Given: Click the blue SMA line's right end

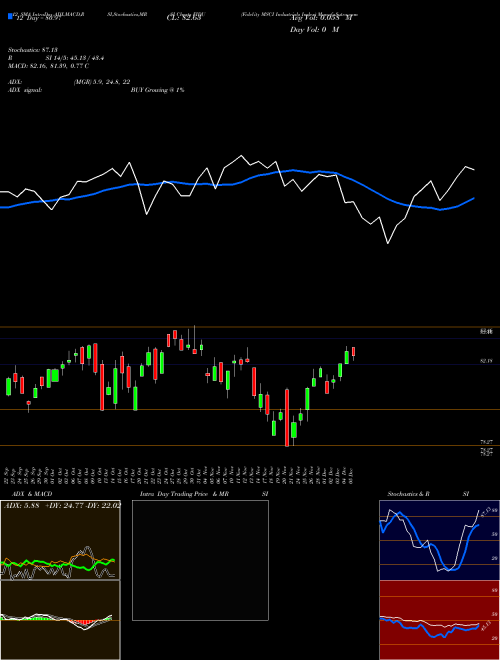Looking at the screenshot, I should coord(474,198).
